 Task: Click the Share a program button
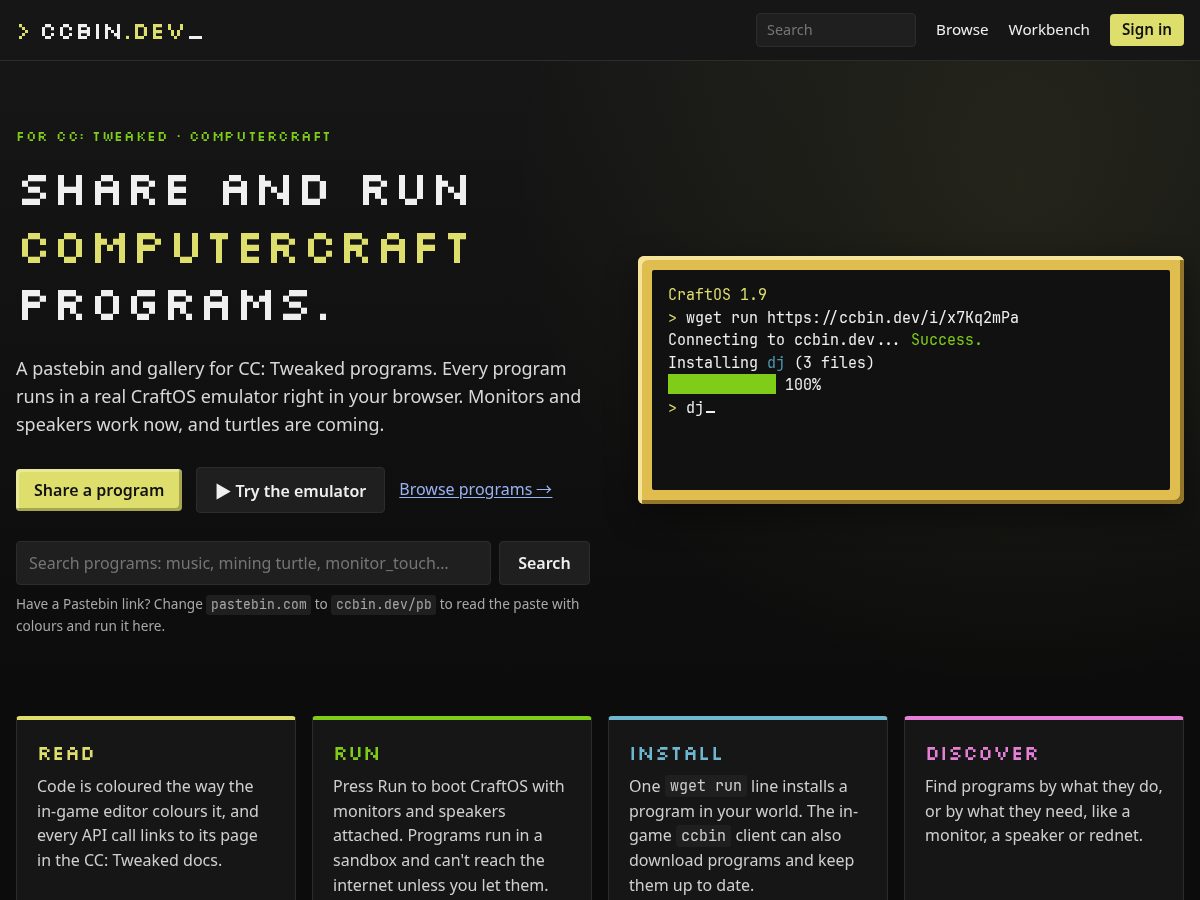coord(99,490)
